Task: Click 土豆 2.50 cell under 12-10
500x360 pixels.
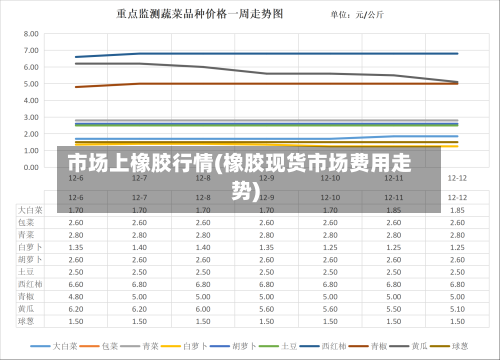Action: (x=330, y=272)
